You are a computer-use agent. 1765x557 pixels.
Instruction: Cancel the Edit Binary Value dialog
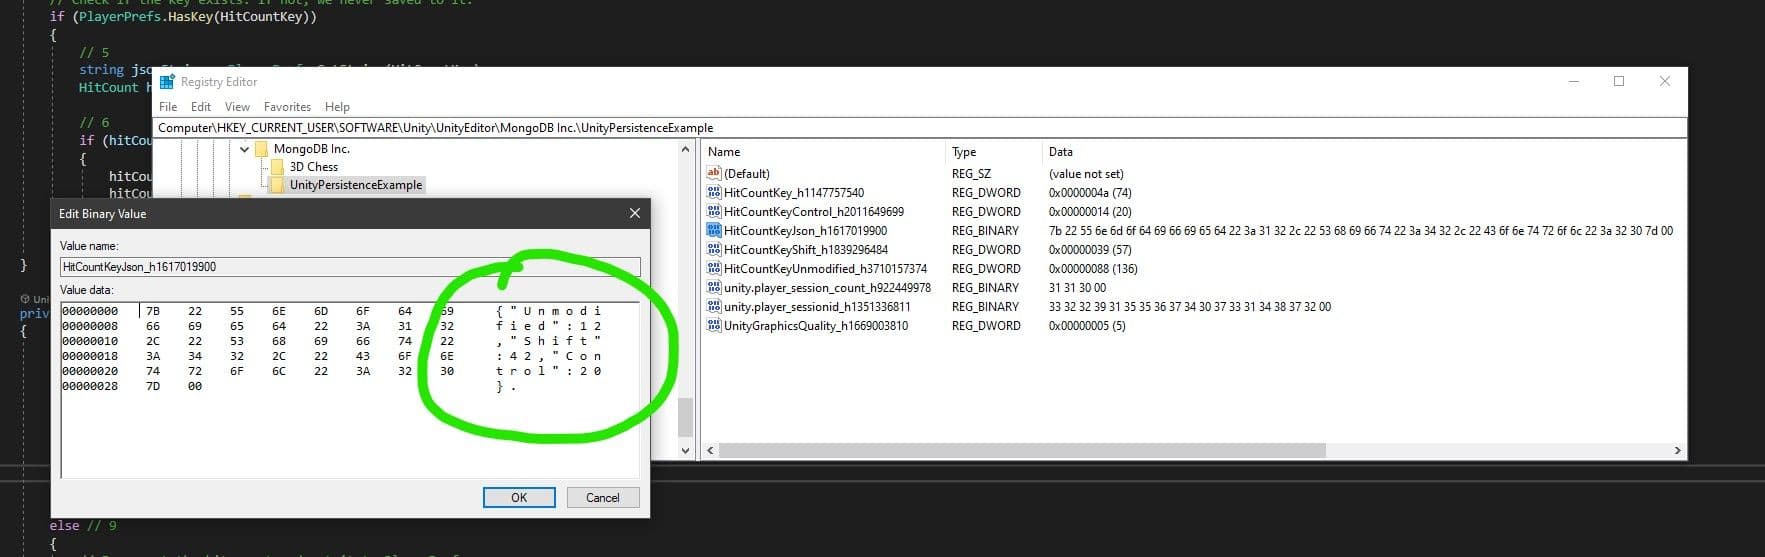[602, 498]
